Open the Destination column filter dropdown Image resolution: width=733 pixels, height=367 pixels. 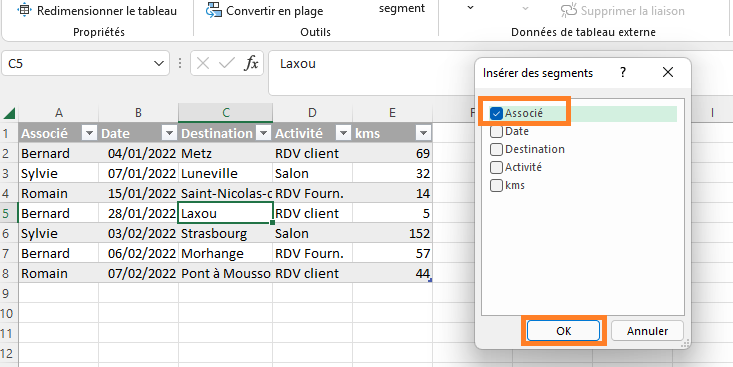[x=264, y=134]
